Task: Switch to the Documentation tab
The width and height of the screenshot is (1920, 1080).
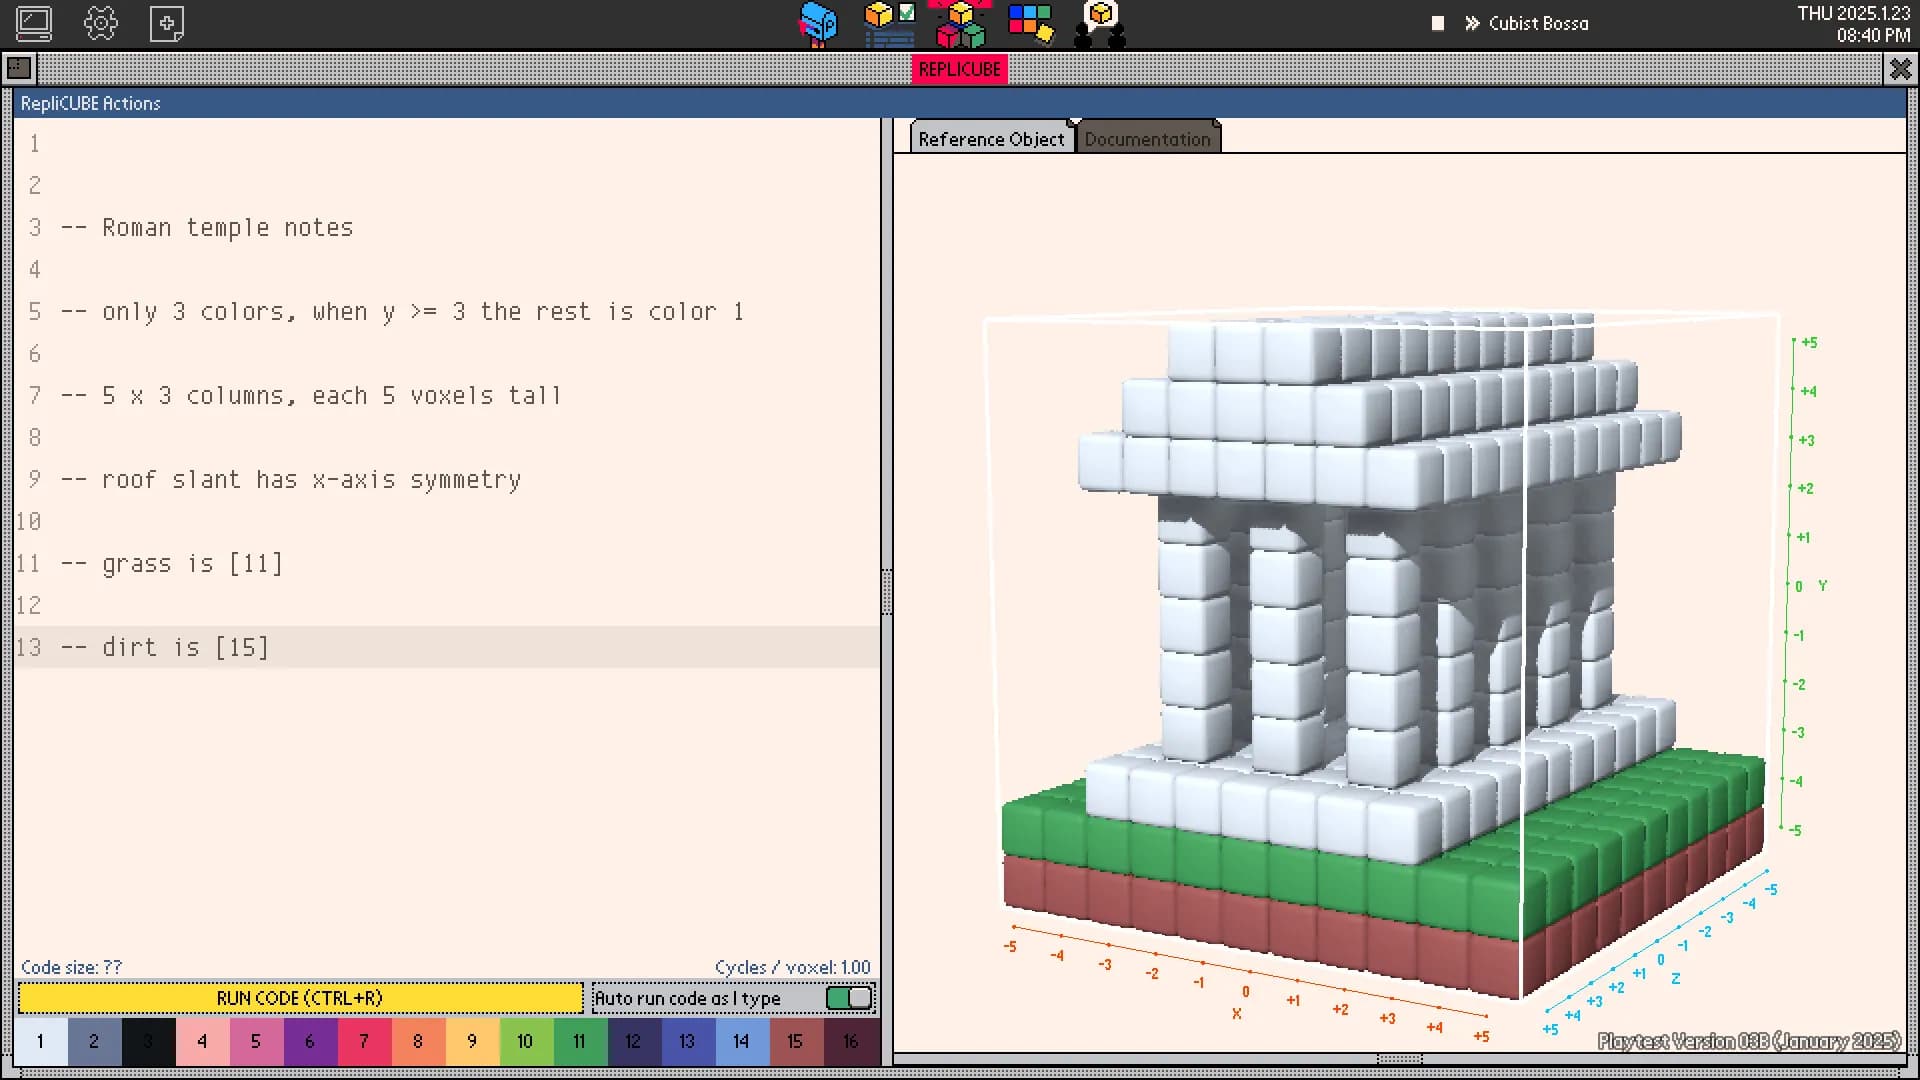Action: coord(1148,139)
